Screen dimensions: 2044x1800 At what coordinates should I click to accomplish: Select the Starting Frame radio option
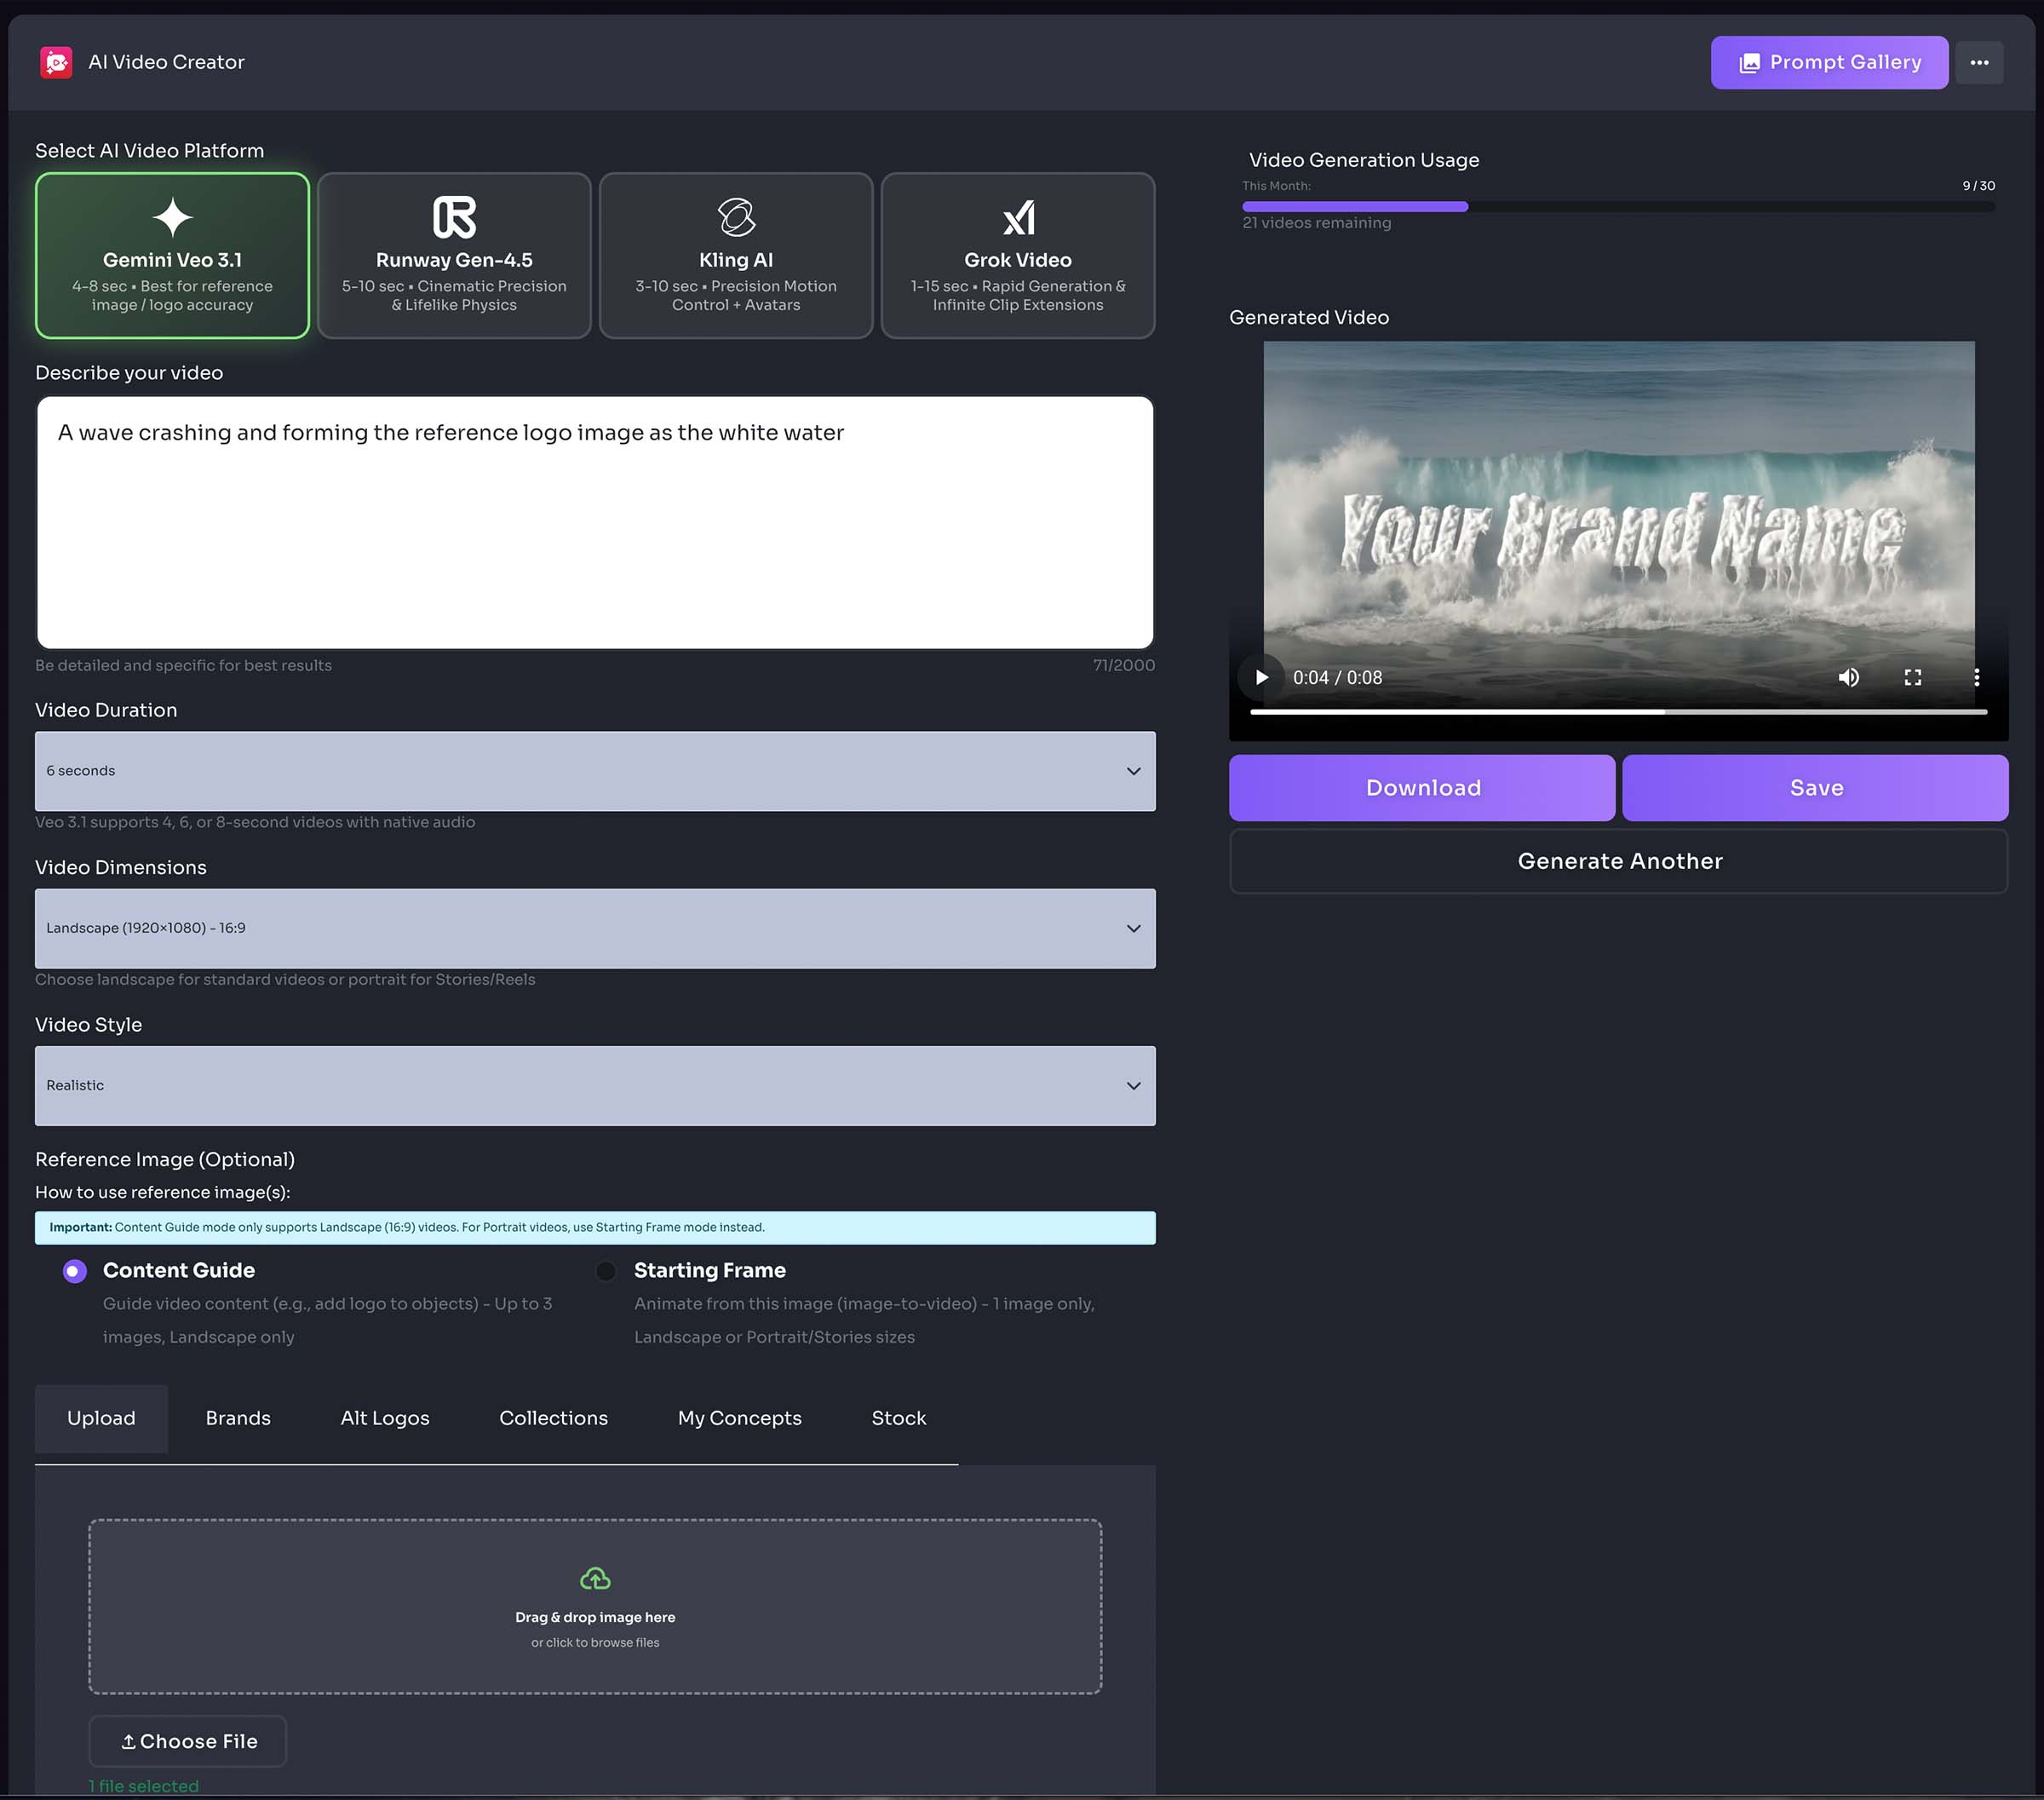pos(605,1270)
